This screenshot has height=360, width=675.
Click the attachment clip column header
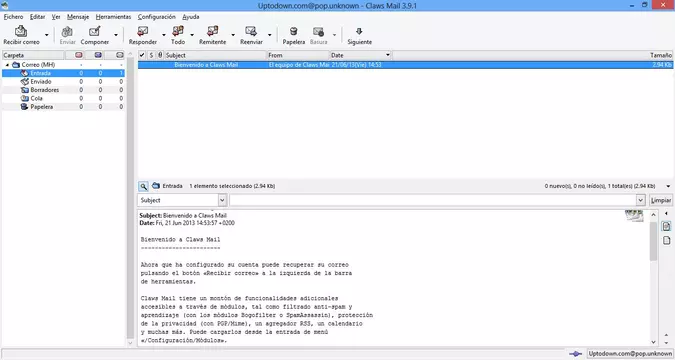click(x=160, y=55)
